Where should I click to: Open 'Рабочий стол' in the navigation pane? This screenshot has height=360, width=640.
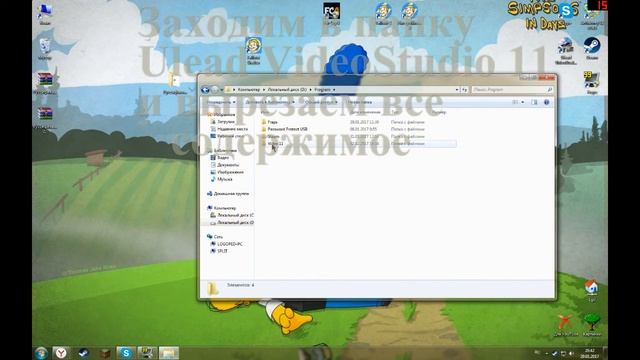pyautogui.click(x=231, y=136)
